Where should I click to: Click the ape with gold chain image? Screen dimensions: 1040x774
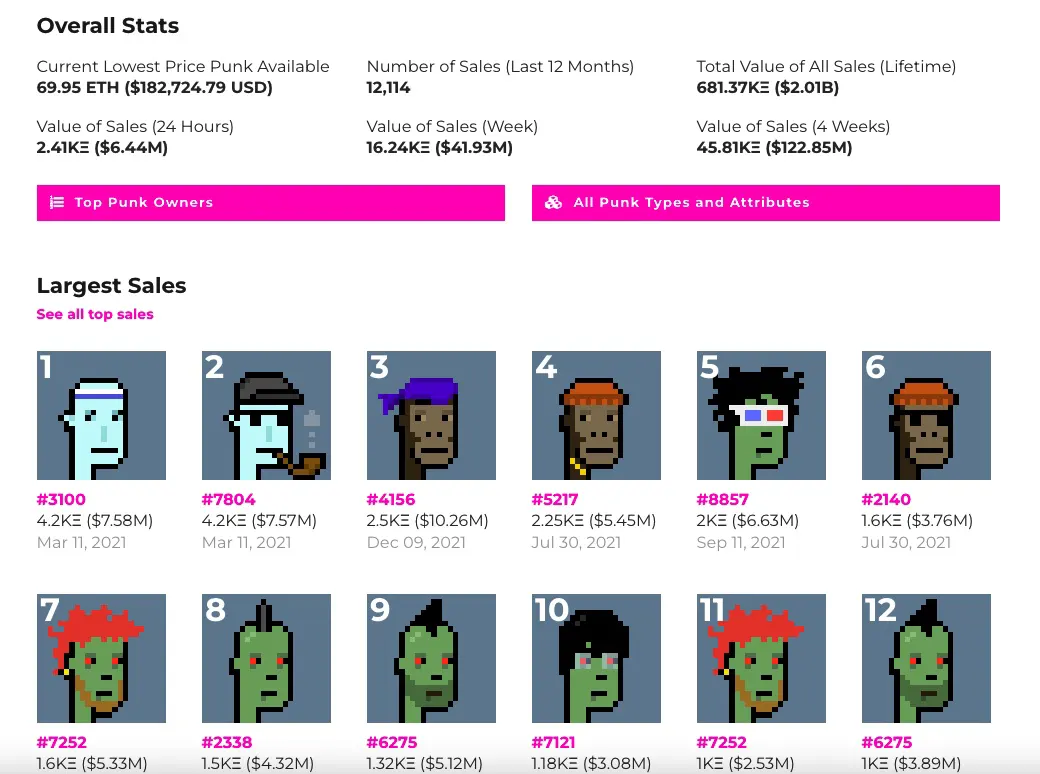(x=596, y=415)
